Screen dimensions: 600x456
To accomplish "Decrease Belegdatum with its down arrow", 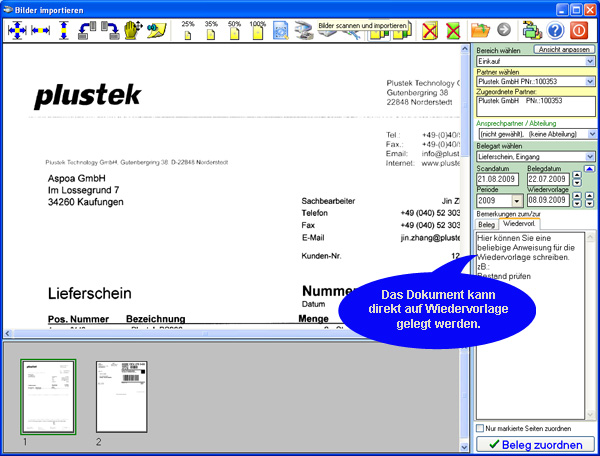I will (x=577, y=182).
